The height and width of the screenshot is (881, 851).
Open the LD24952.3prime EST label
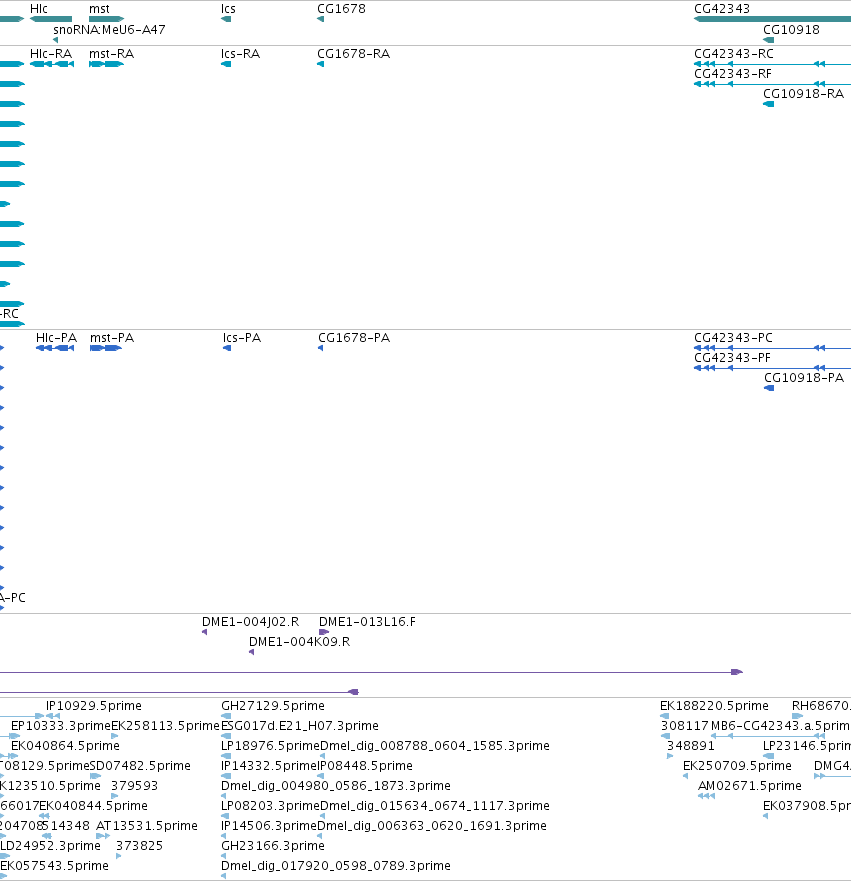pyautogui.click(x=51, y=846)
